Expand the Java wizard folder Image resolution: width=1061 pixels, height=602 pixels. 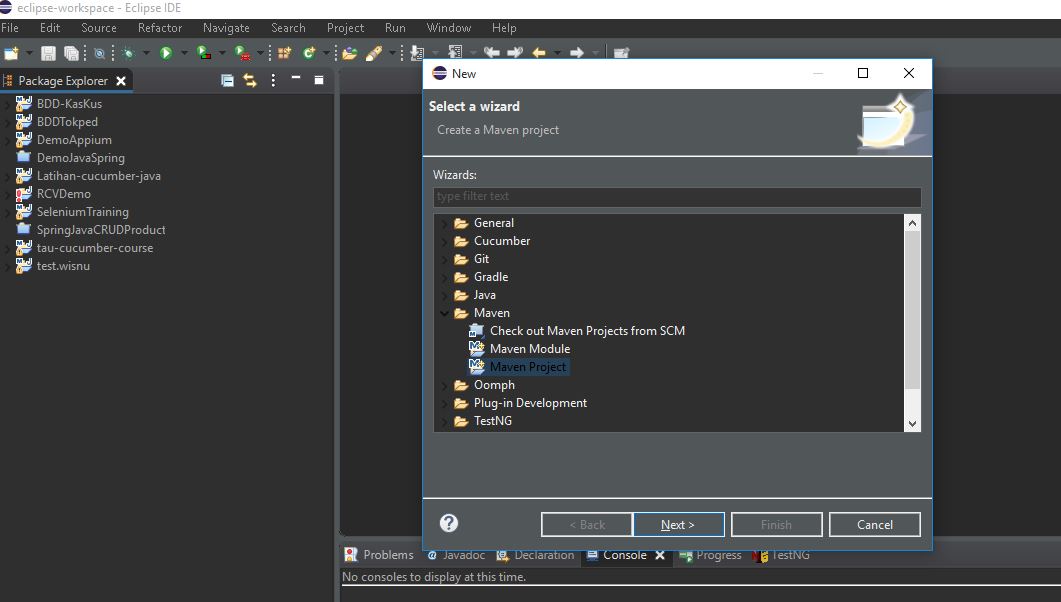click(x=445, y=296)
